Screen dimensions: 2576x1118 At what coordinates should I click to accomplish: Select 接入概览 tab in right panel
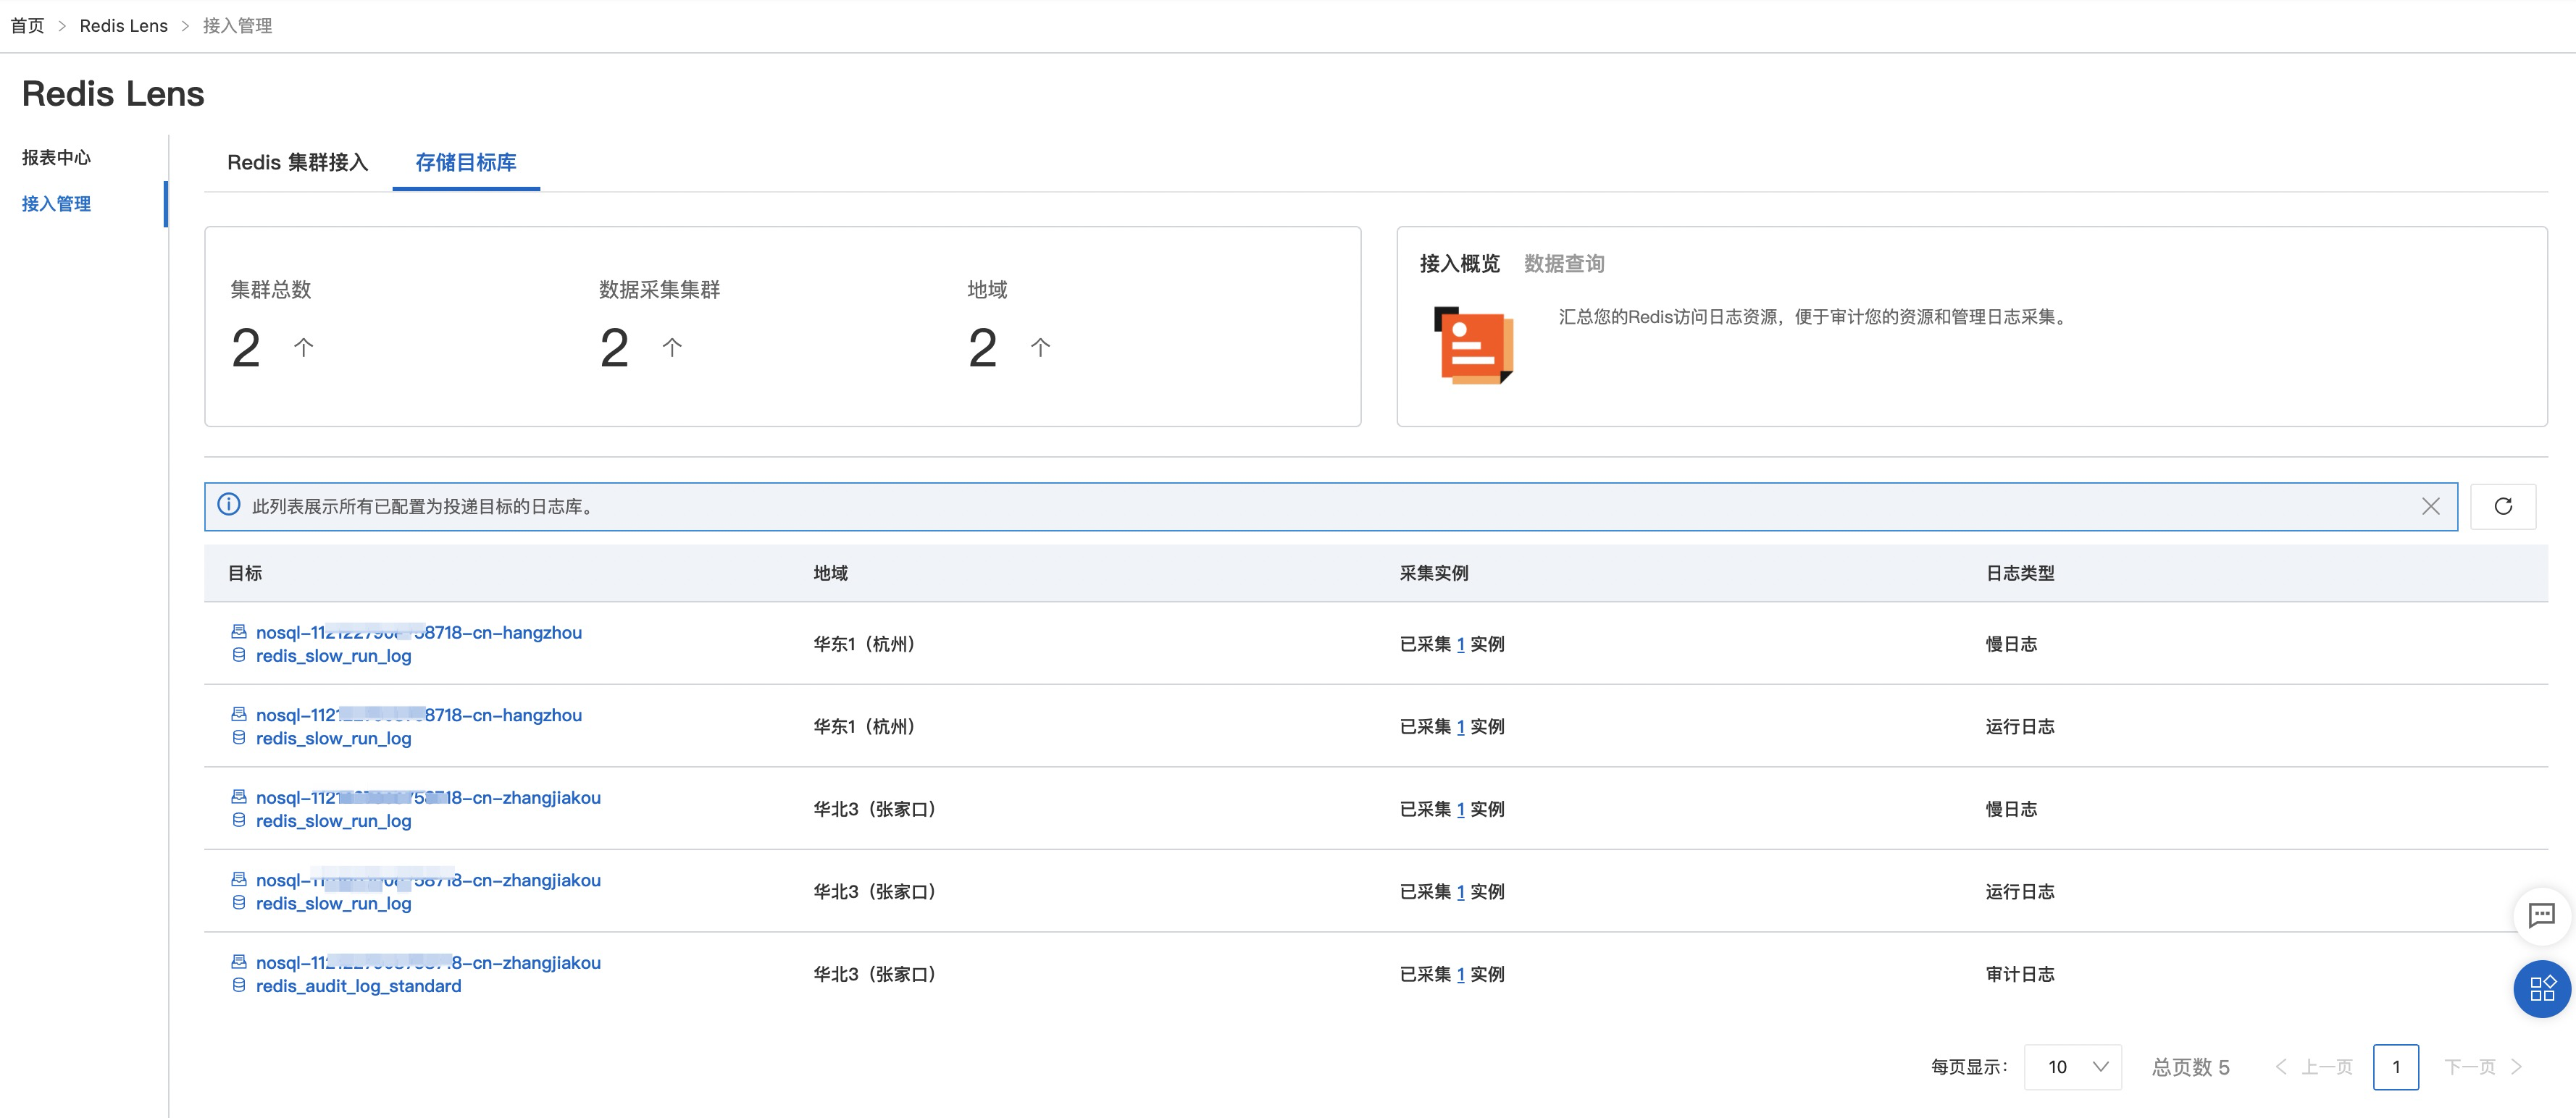[x=1460, y=263]
